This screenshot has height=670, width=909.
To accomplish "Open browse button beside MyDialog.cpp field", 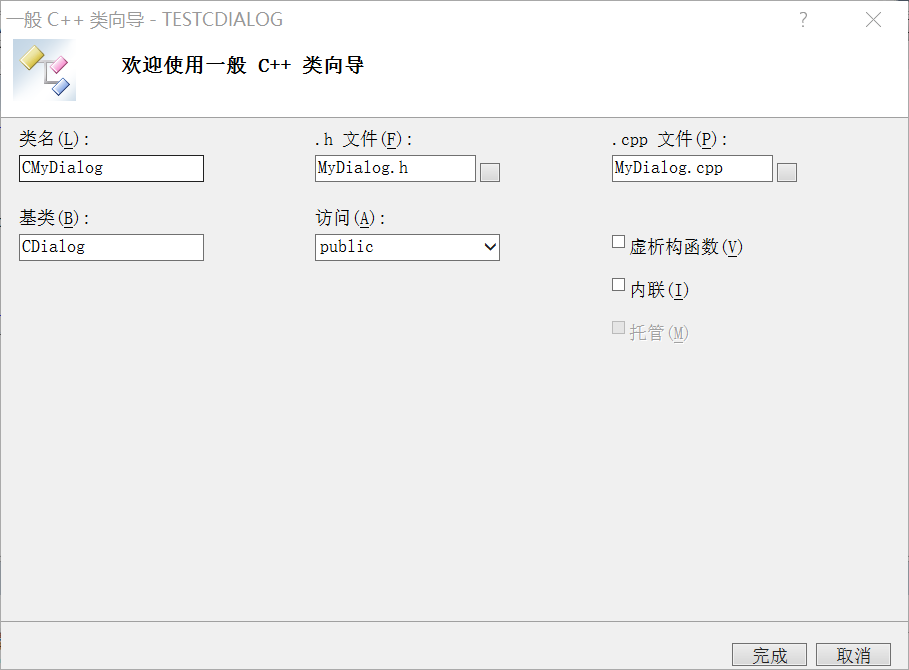I will pos(787,172).
